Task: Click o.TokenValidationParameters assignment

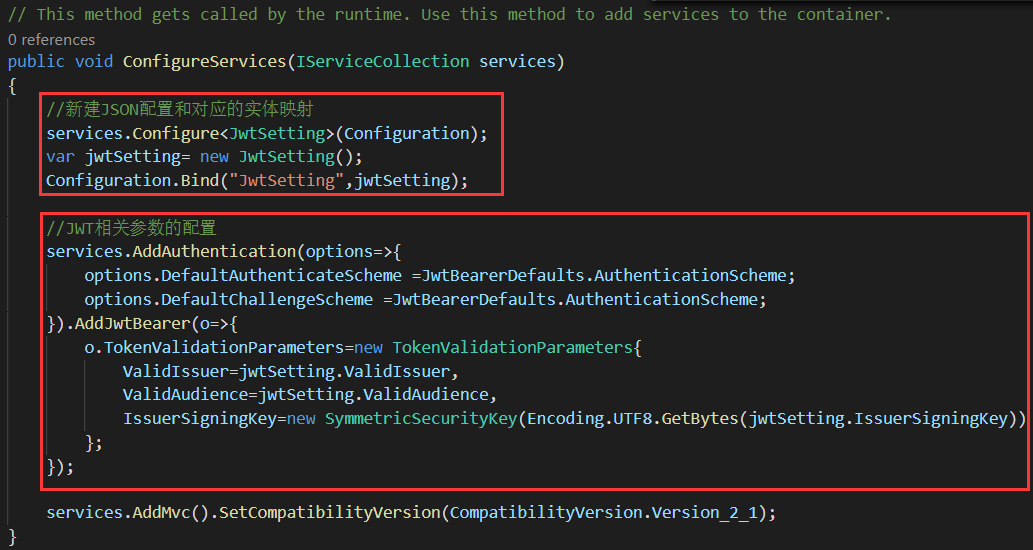Action: tap(362, 347)
